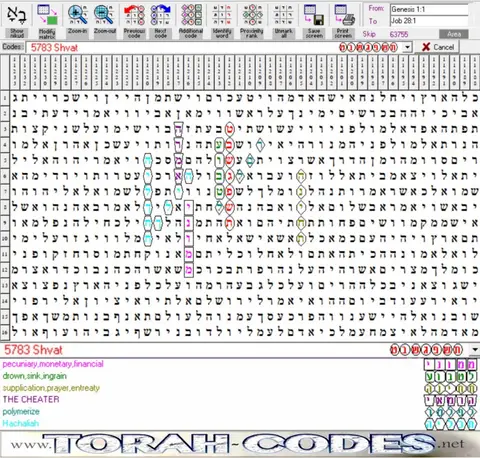Click row number 10 header of the matrix

[5, 239]
